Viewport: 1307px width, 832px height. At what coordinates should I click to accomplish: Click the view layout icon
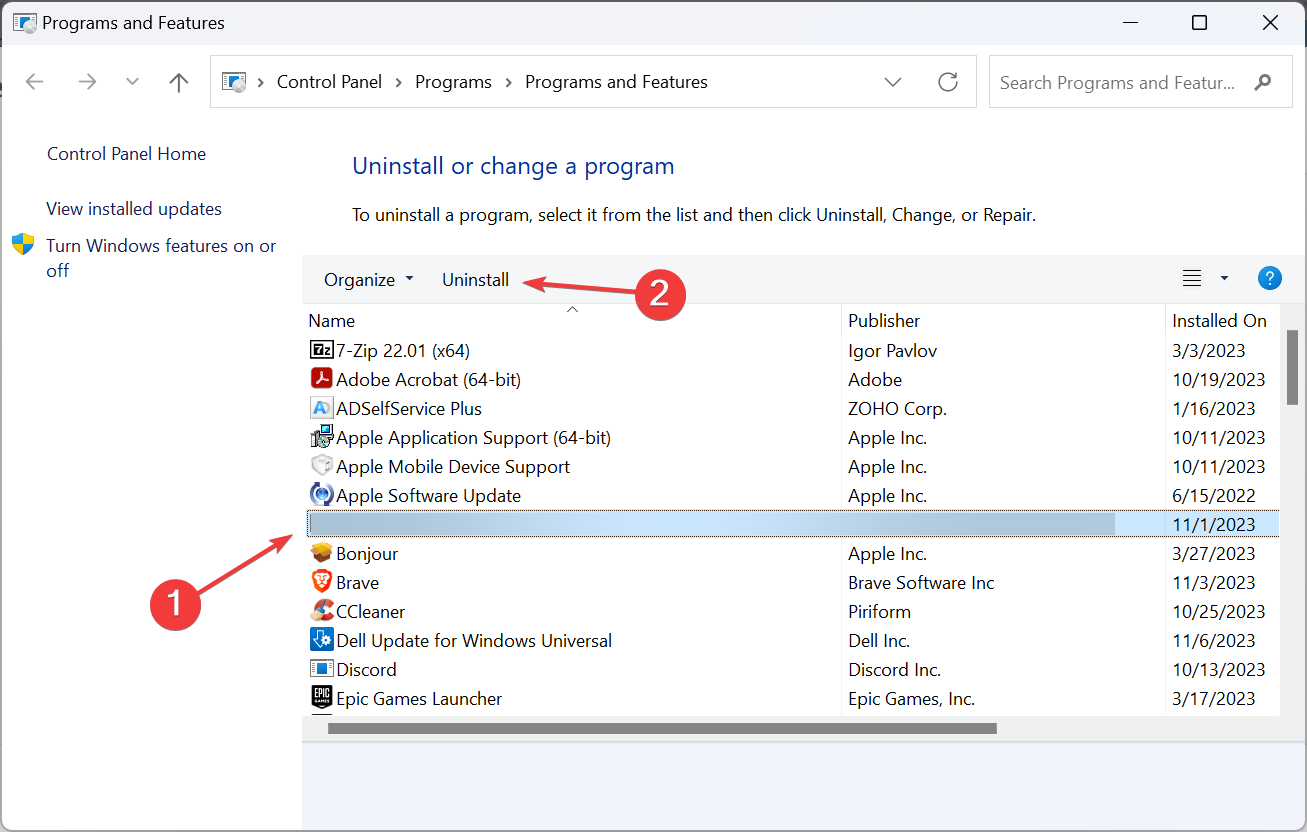click(1191, 279)
